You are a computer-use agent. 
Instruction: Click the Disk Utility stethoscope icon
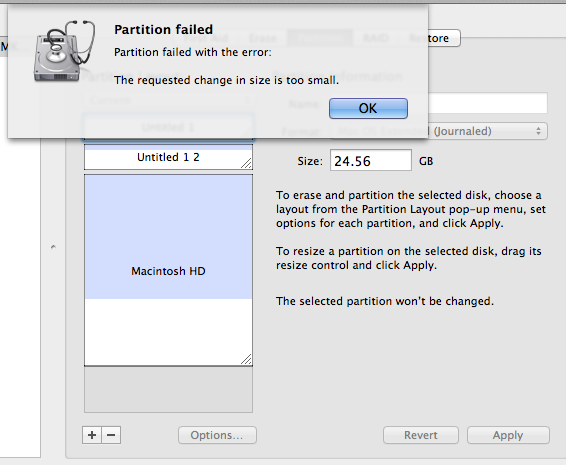65,51
